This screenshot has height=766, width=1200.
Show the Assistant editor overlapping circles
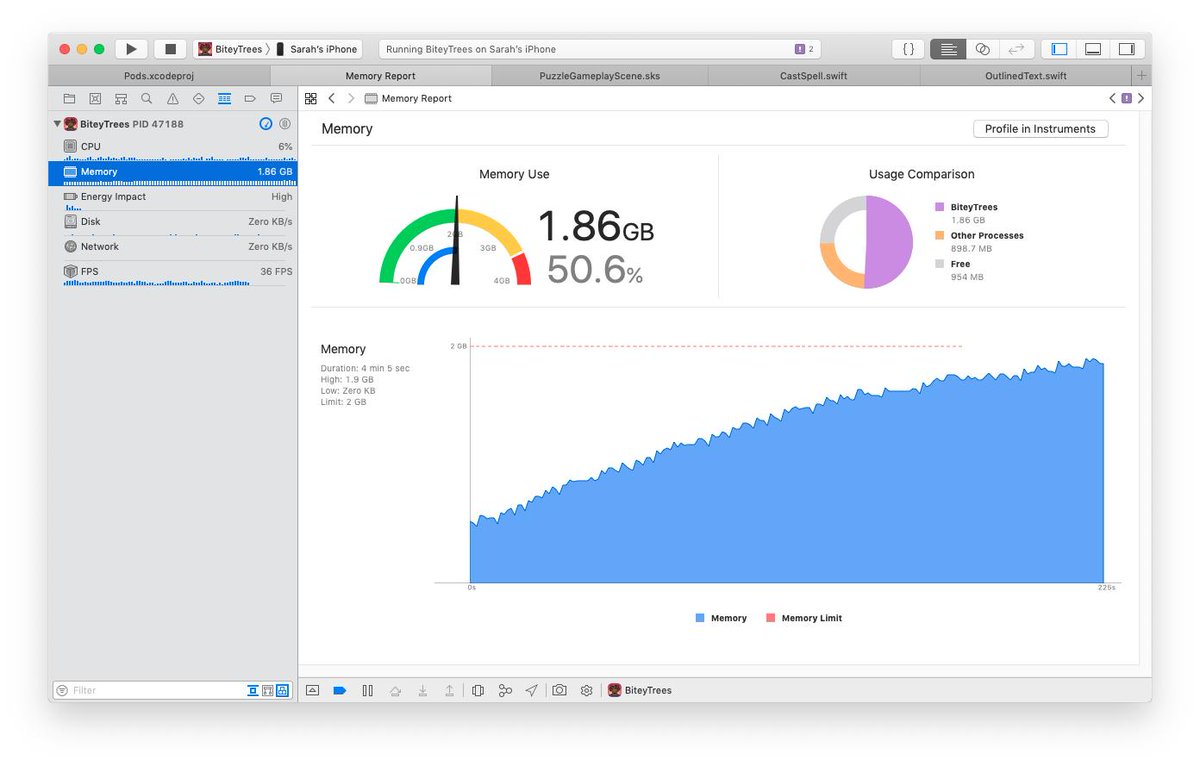pos(983,49)
